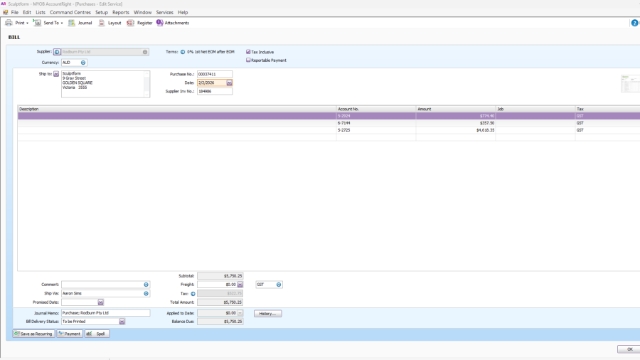Click the Amount column header
Image resolution: width=640 pixels, height=360 pixels.
[x=456, y=109]
